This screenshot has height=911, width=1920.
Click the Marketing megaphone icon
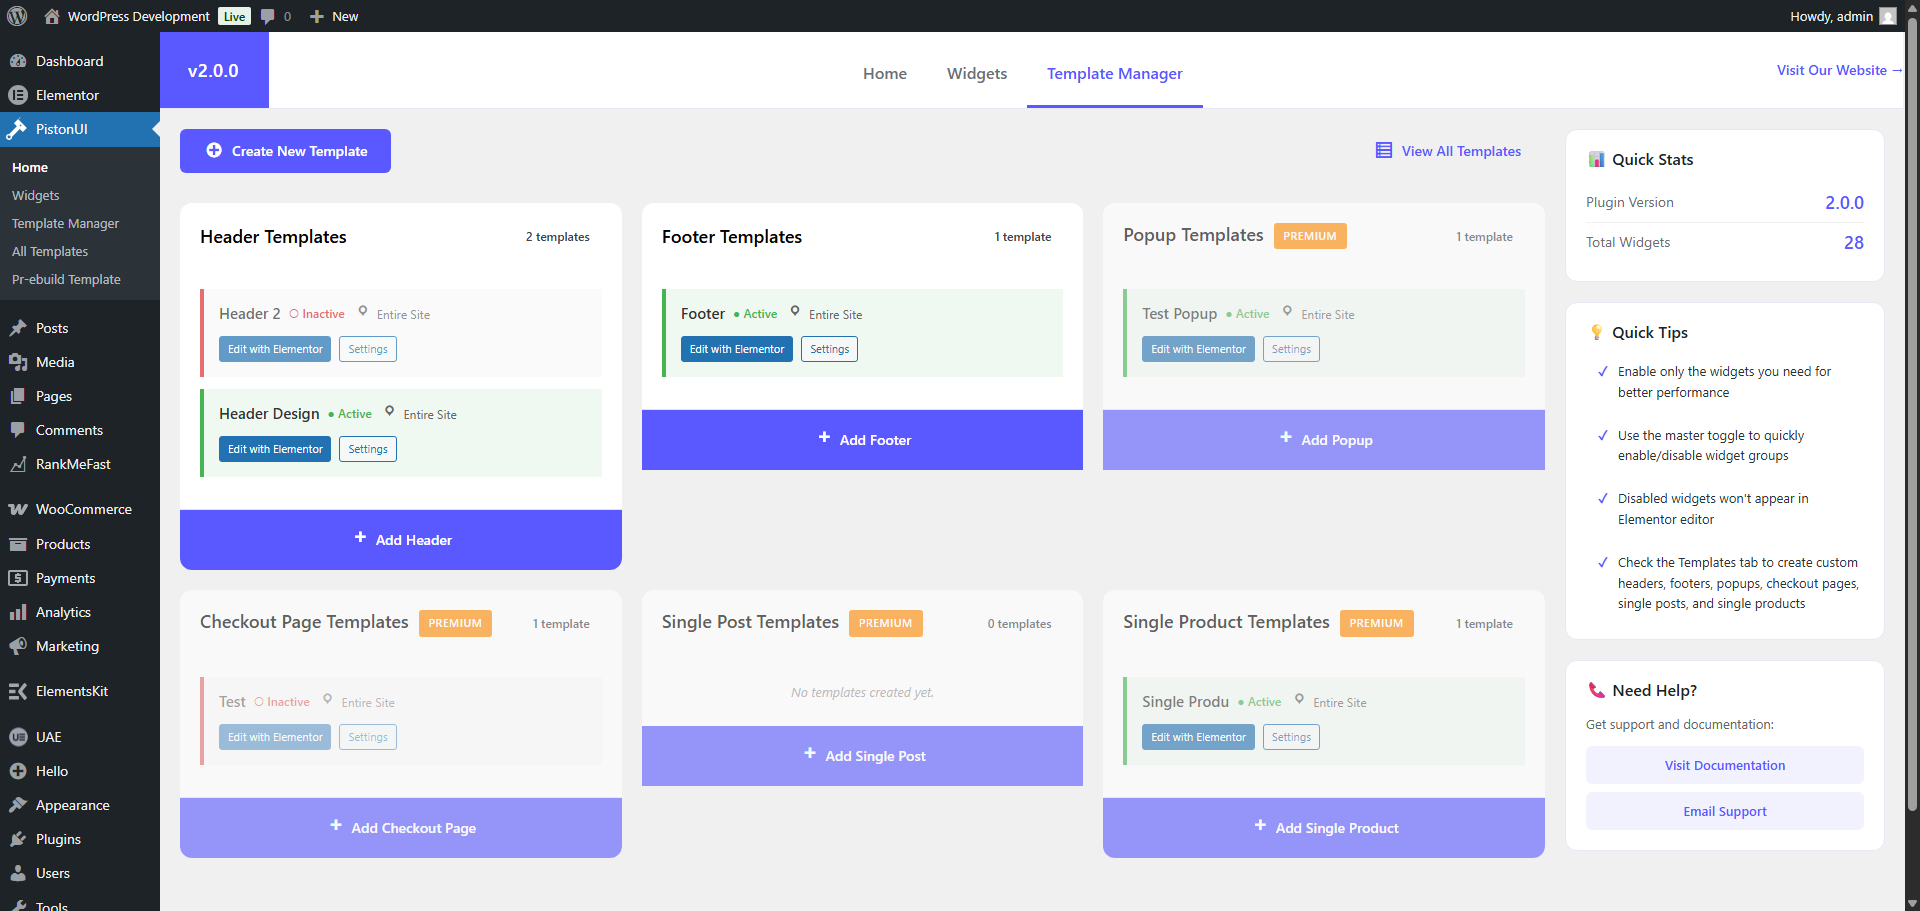18,646
